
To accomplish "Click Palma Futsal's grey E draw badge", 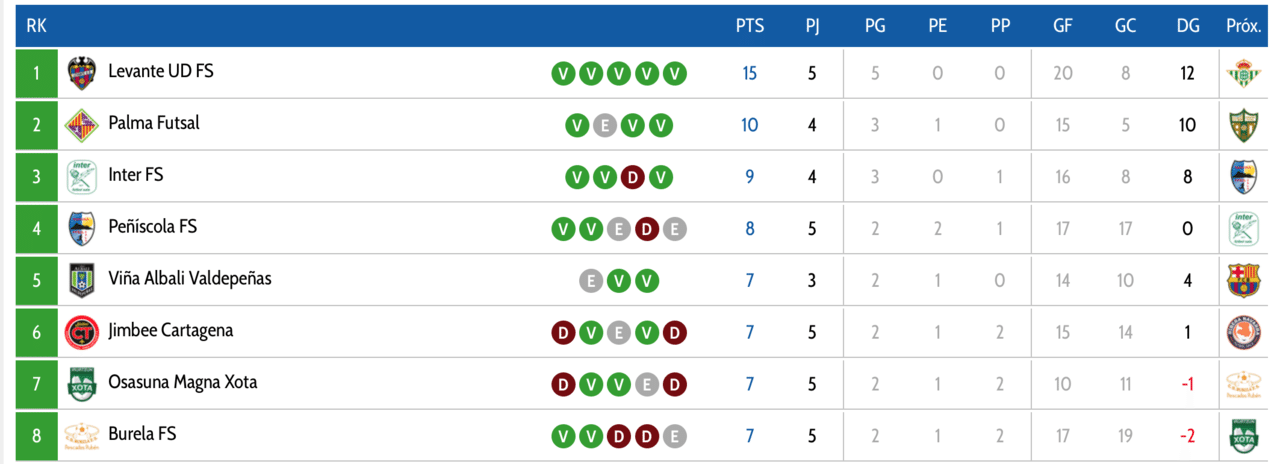I will click(x=604, y=125).
